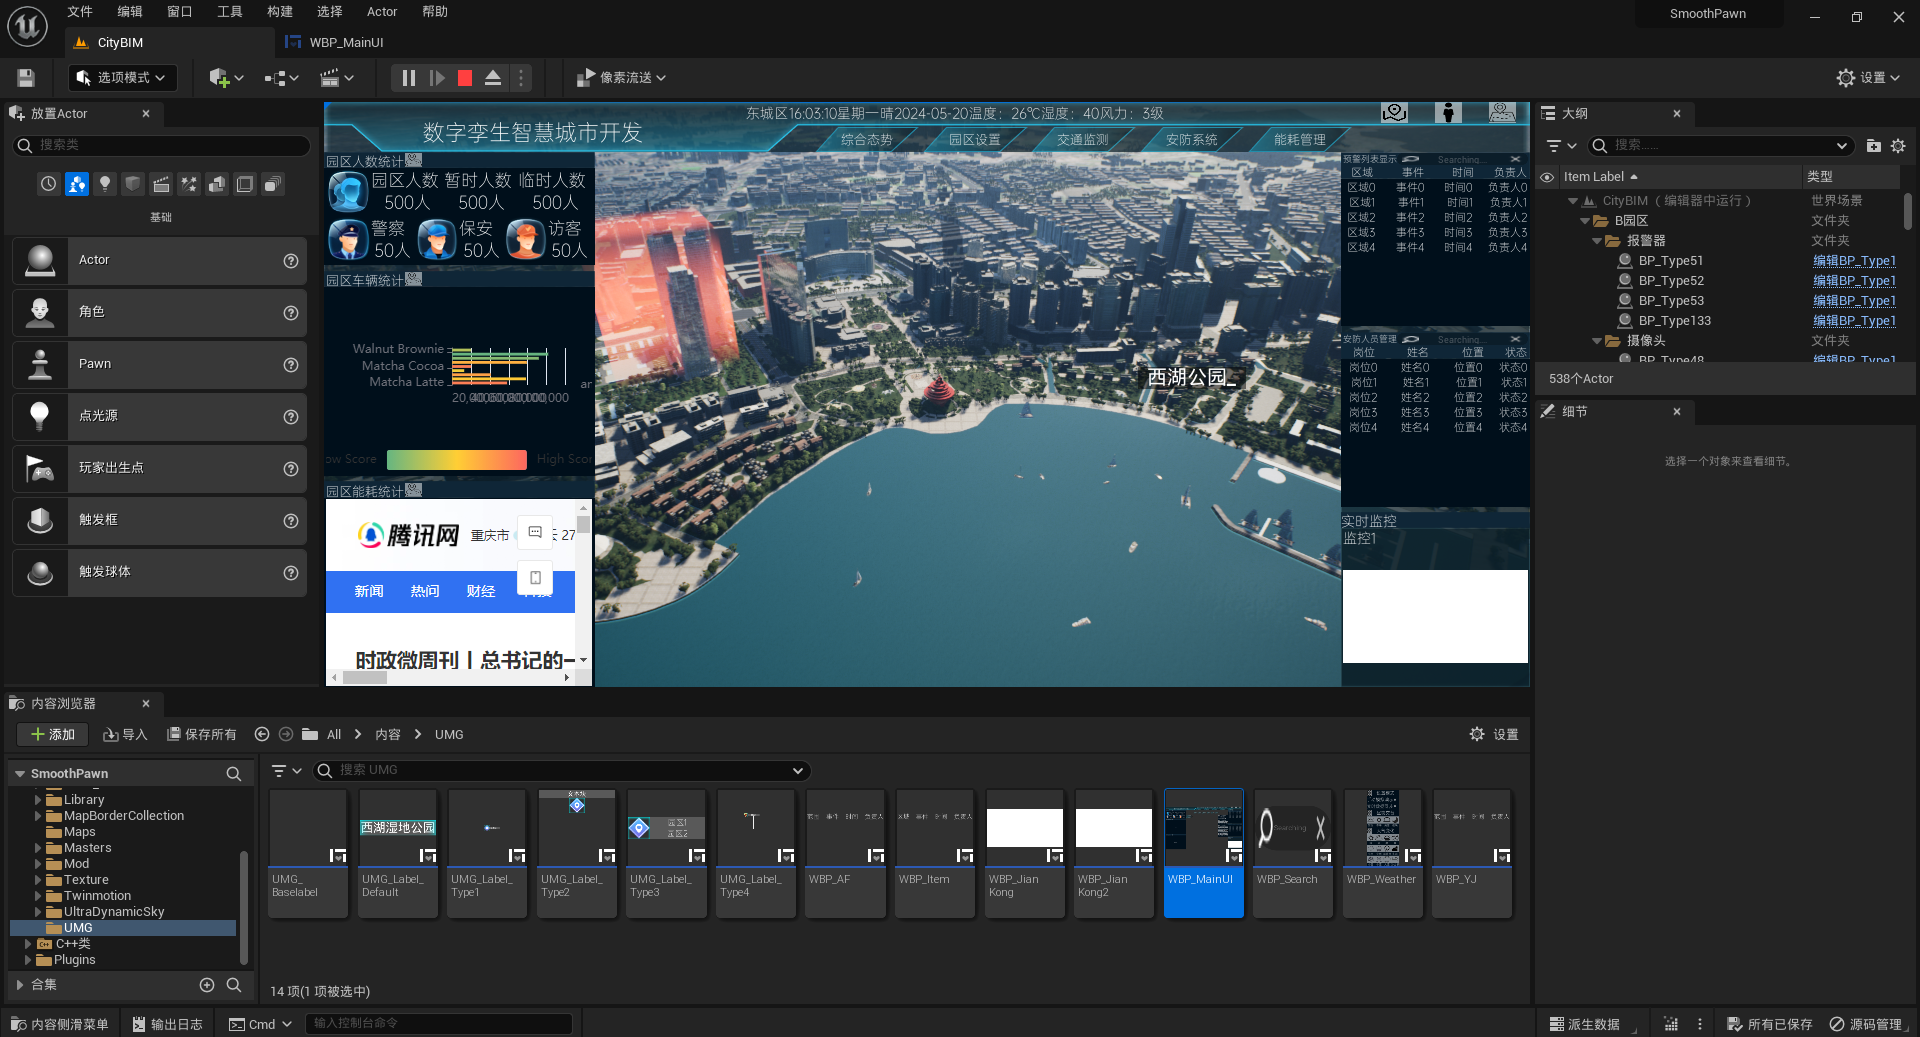
Task: Open the 选项模式 dropdown
Action: coord(122,78)
